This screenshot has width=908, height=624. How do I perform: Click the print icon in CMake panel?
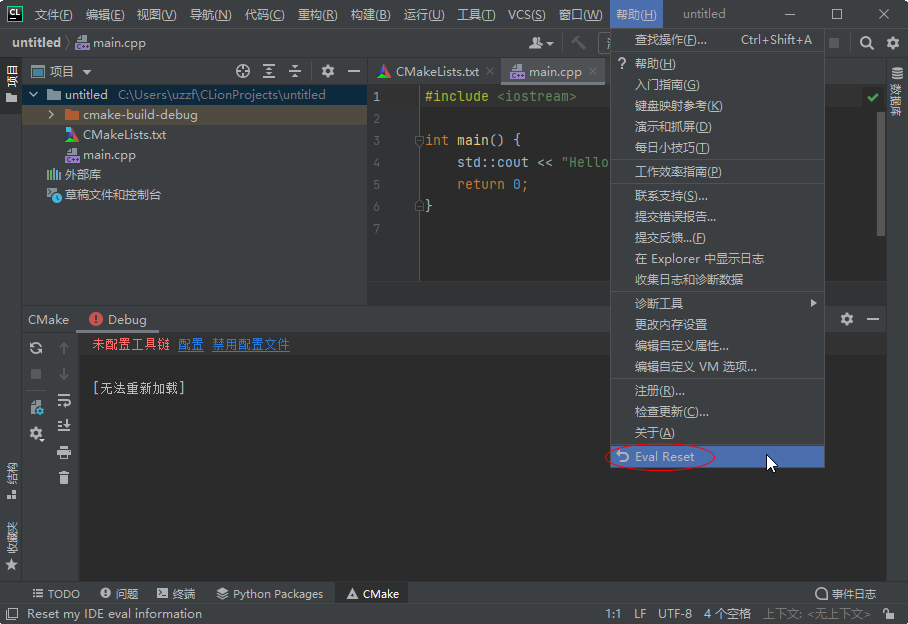point(64,452)
